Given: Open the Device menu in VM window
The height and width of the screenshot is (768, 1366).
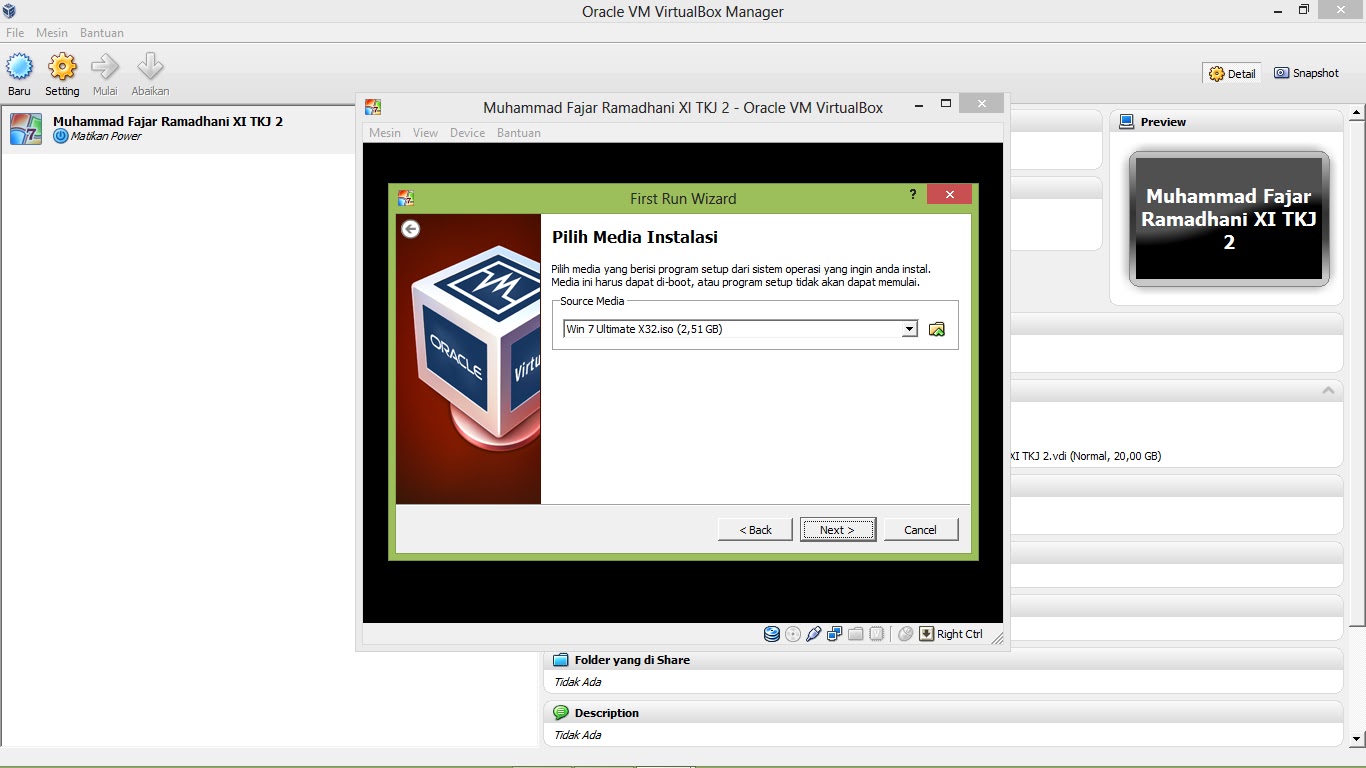Looking at the screenshot, I should pos(467,133).
